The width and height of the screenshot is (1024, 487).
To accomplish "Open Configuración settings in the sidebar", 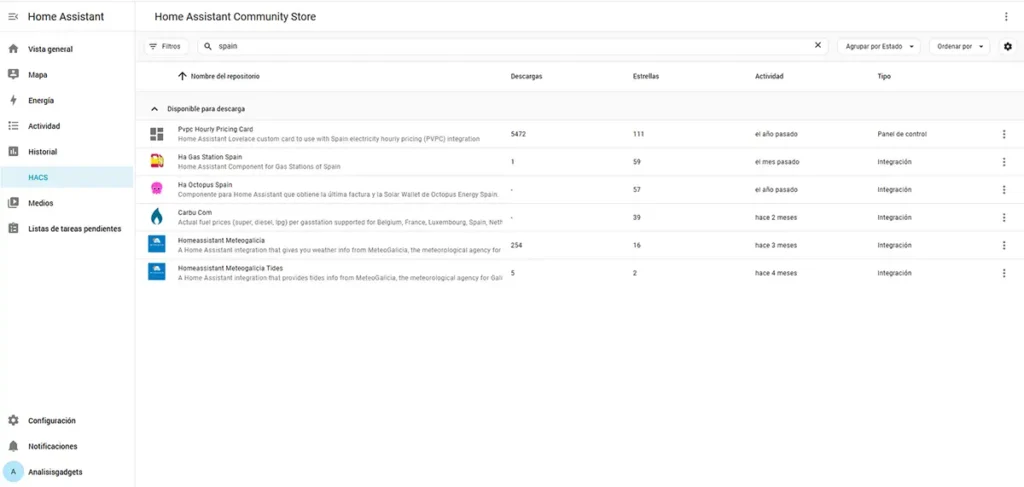I will (67, 420).
